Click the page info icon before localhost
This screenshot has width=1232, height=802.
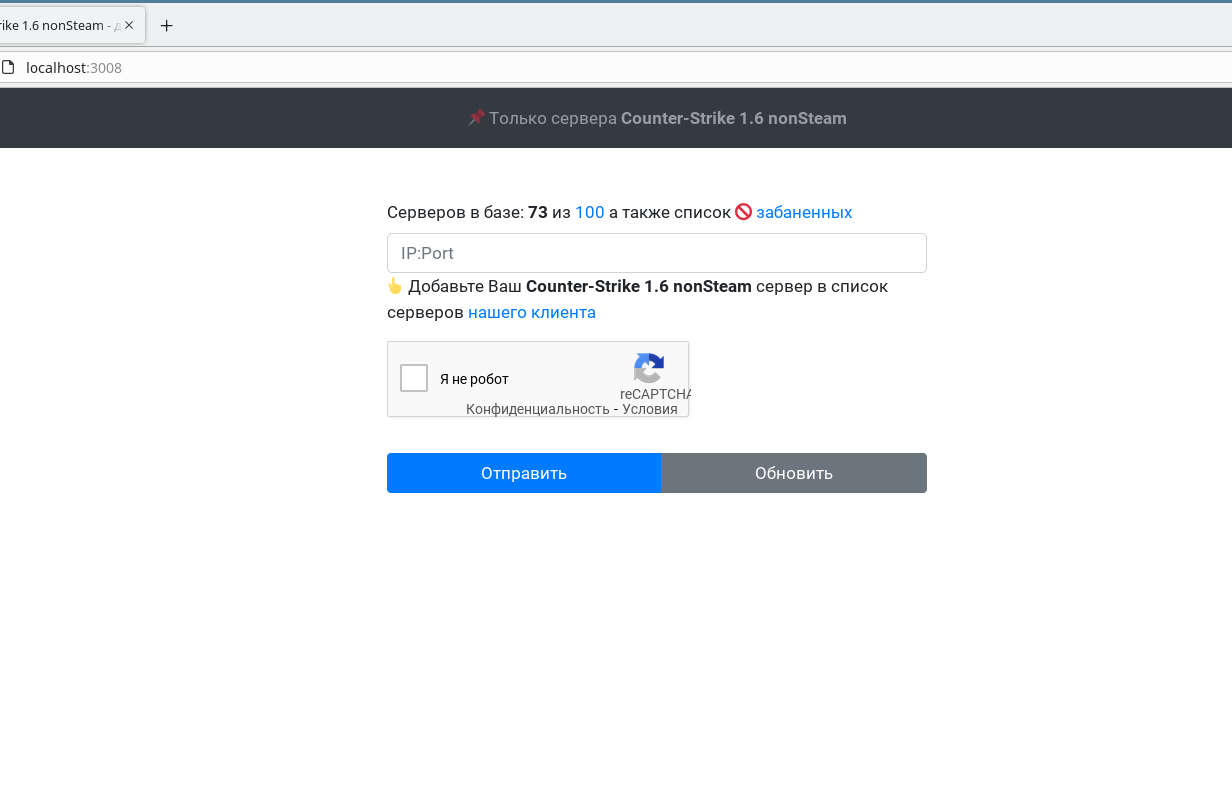[x=8, y=68]
